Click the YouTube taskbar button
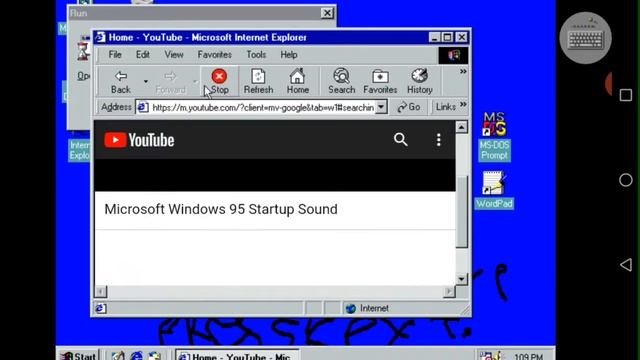This screenshot has width=640, height=360. pyautogui.click(x=238, y=355)
